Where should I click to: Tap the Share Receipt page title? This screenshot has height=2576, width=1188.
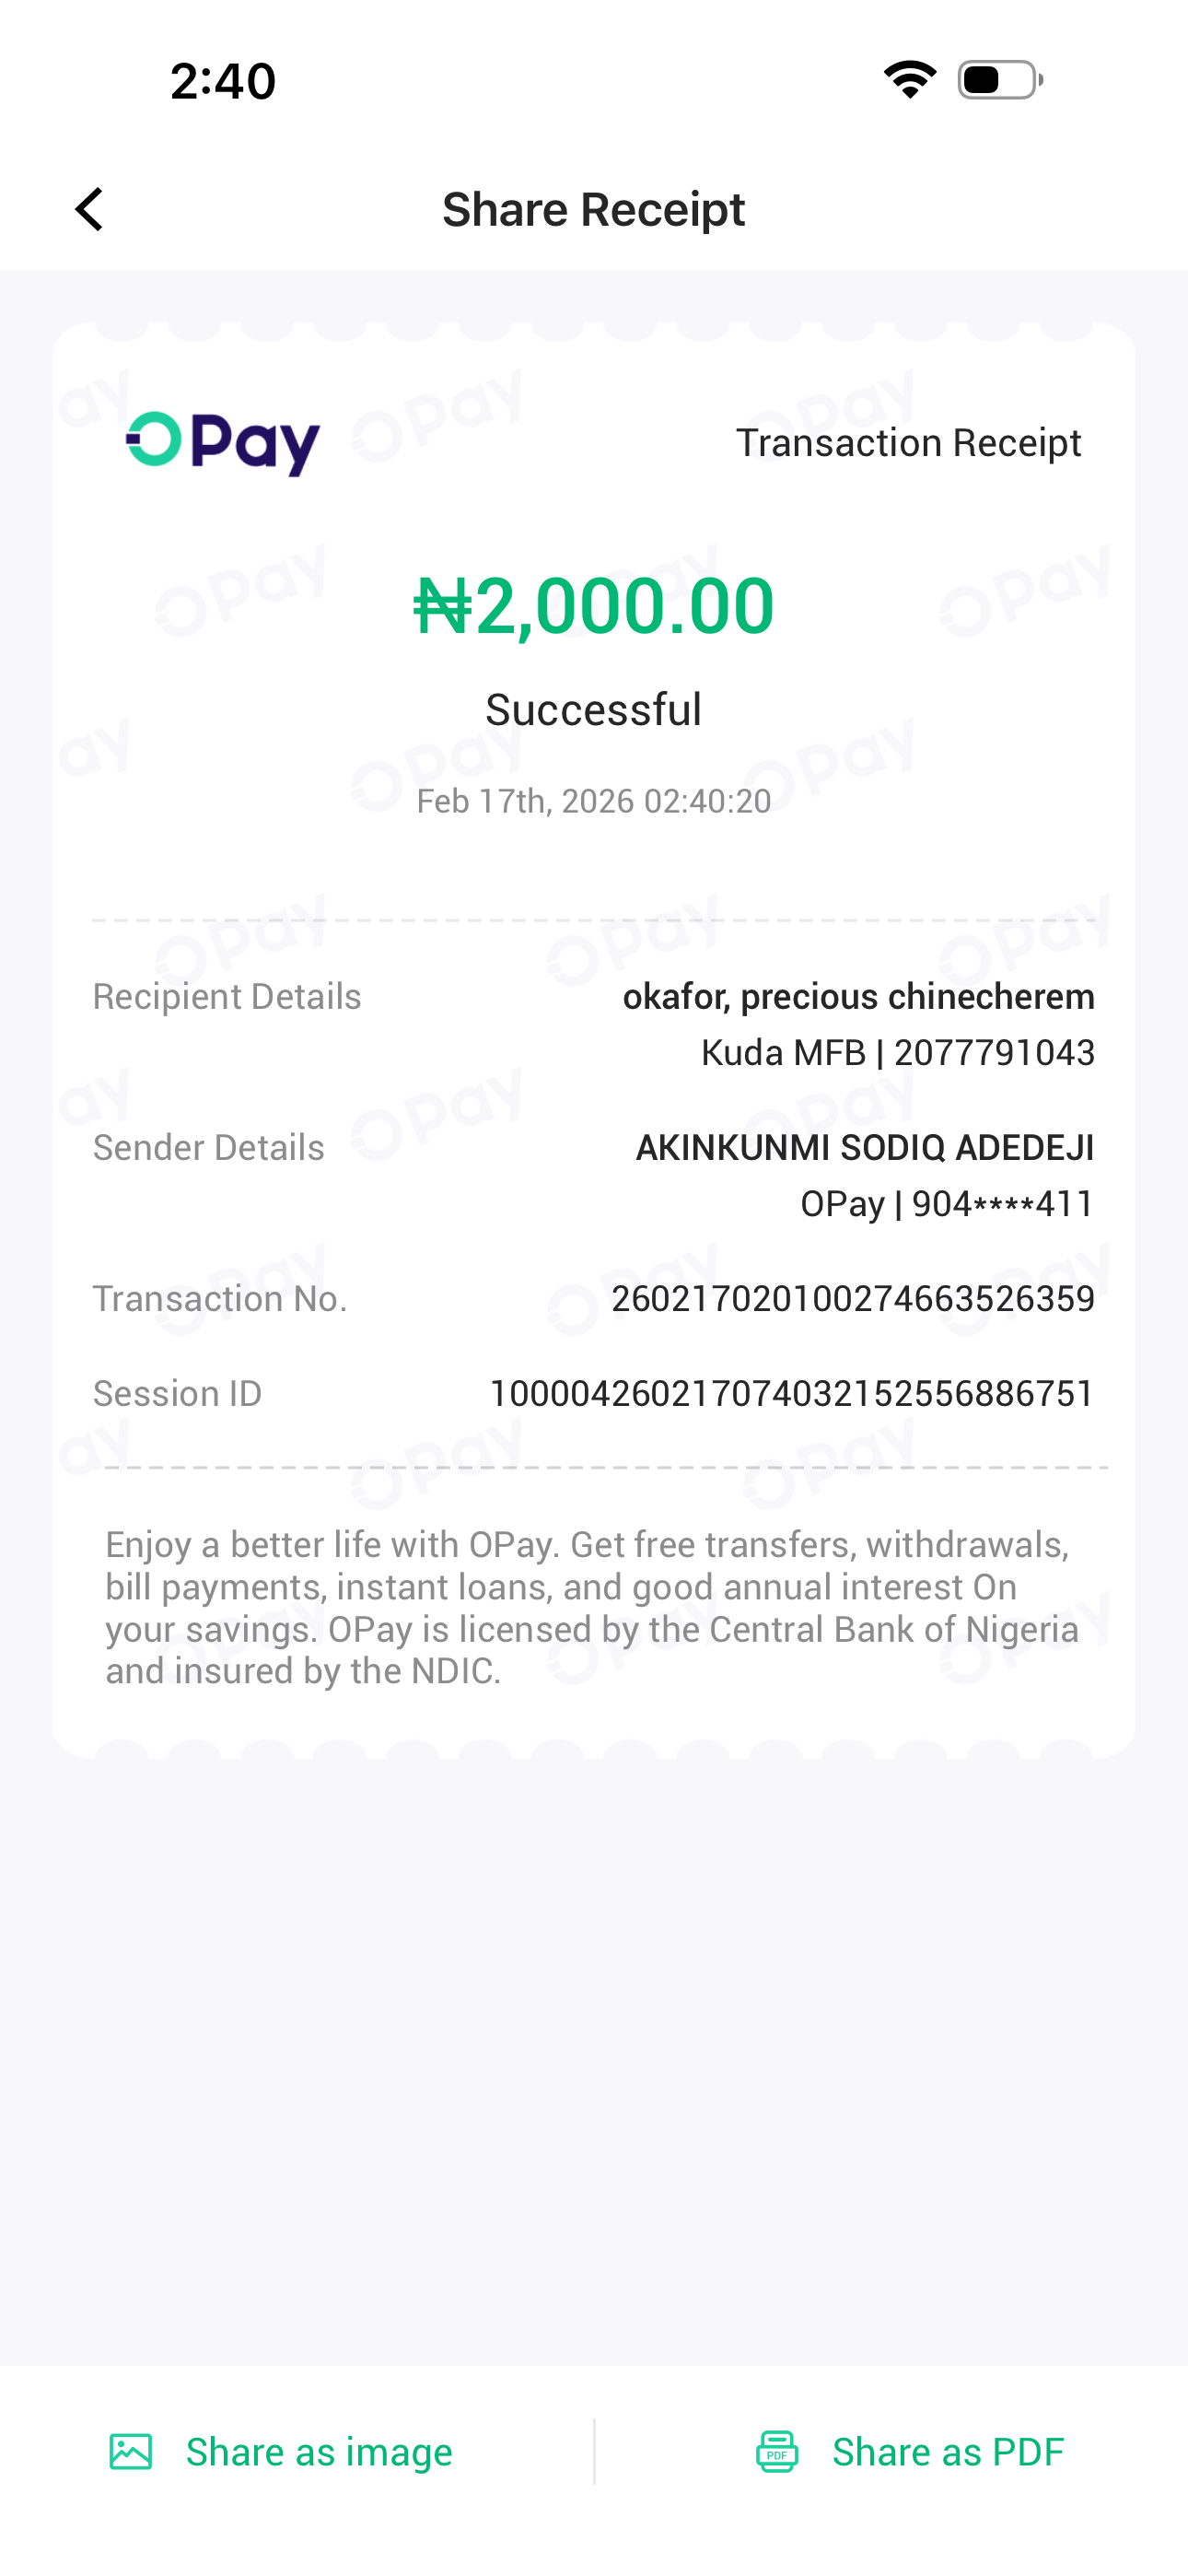tap(593, 210)
